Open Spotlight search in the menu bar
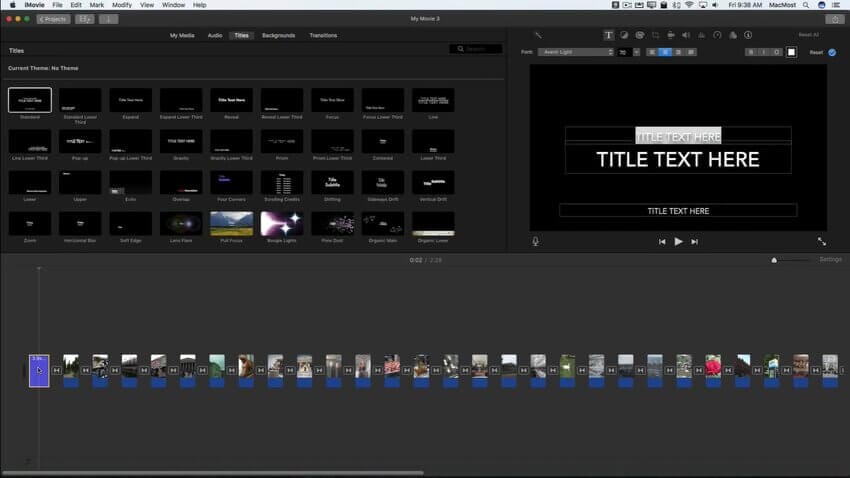The height and width of the screenshot is (478, 850). click(x=806, y=5)
